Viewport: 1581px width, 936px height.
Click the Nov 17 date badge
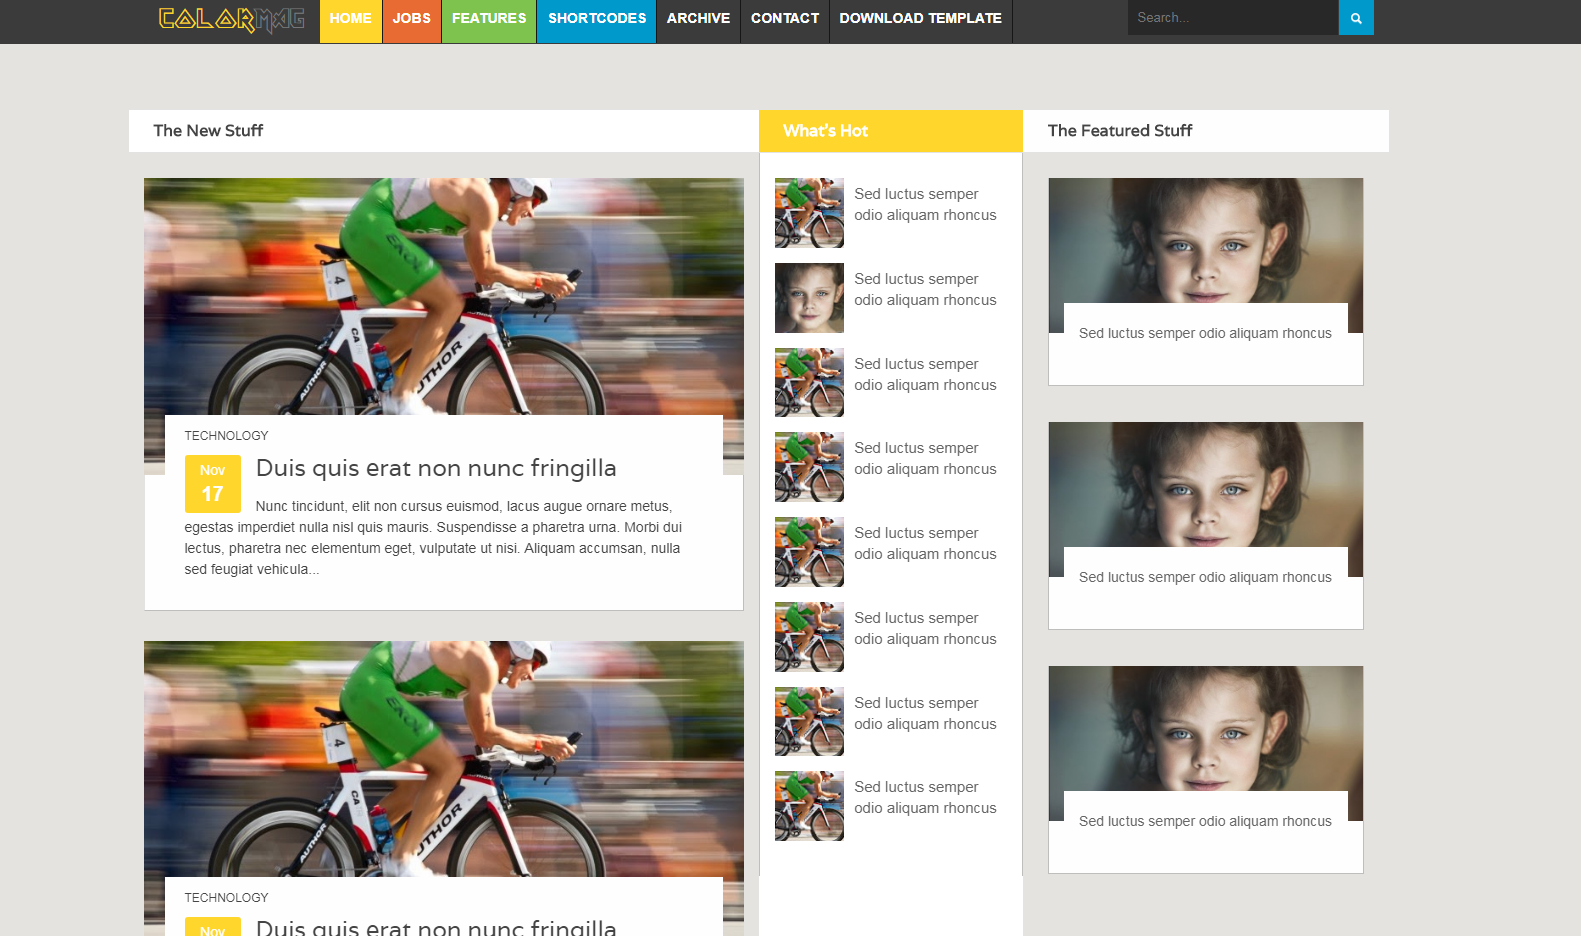point(212,483)
